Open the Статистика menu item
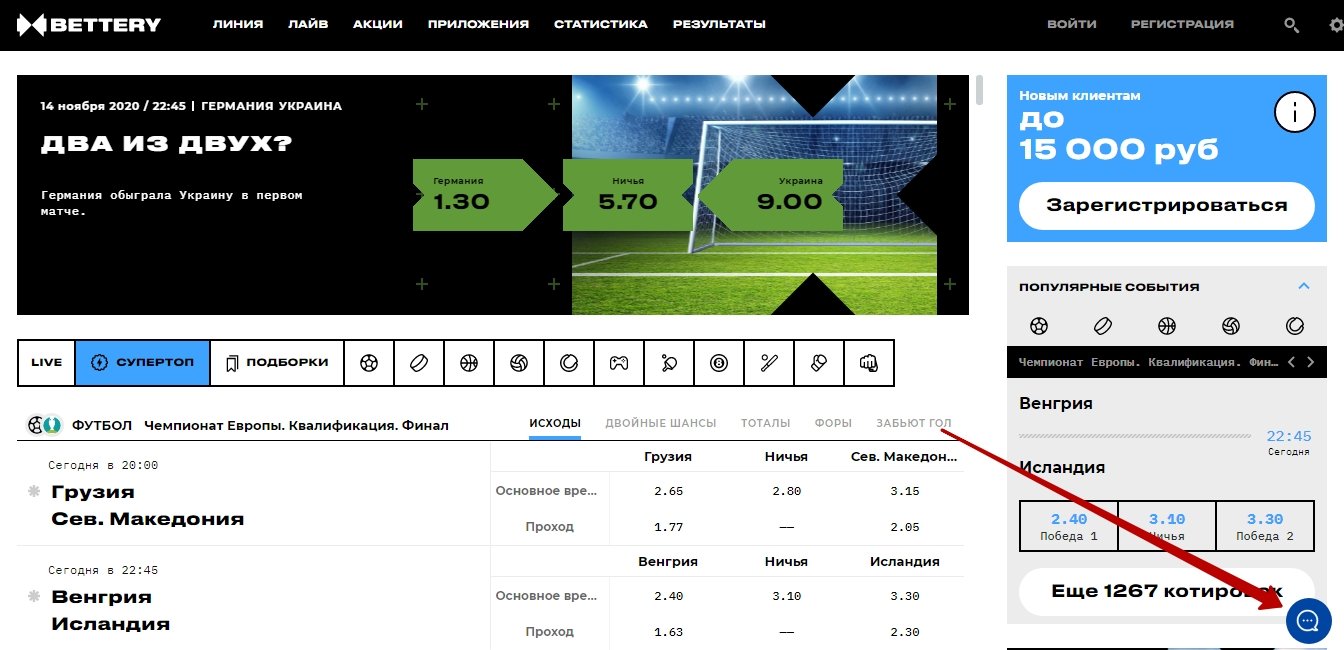 600,24
